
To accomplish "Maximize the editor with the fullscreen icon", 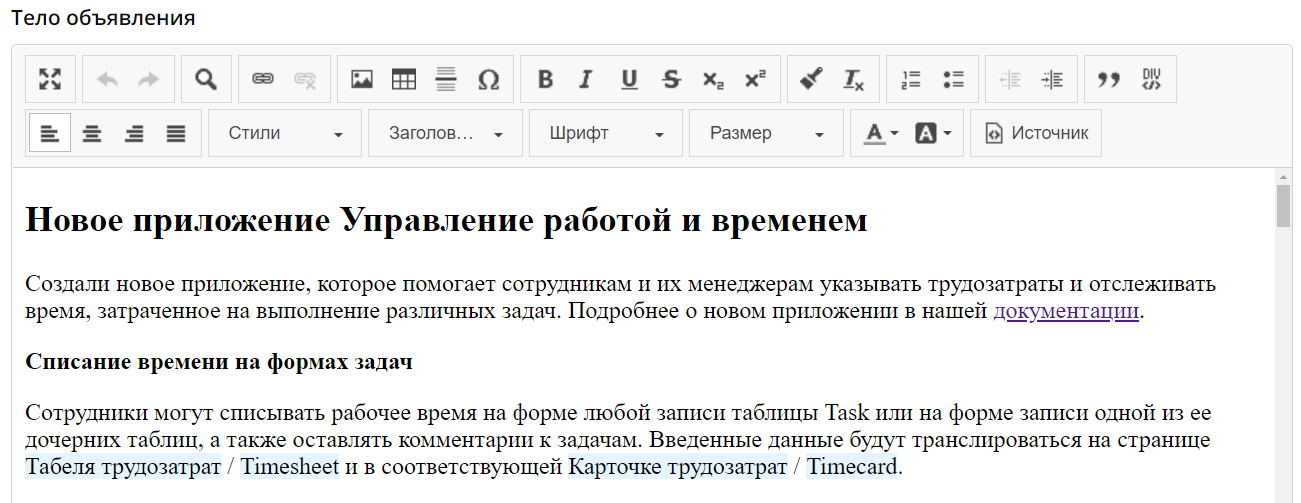I will (50, 80).
